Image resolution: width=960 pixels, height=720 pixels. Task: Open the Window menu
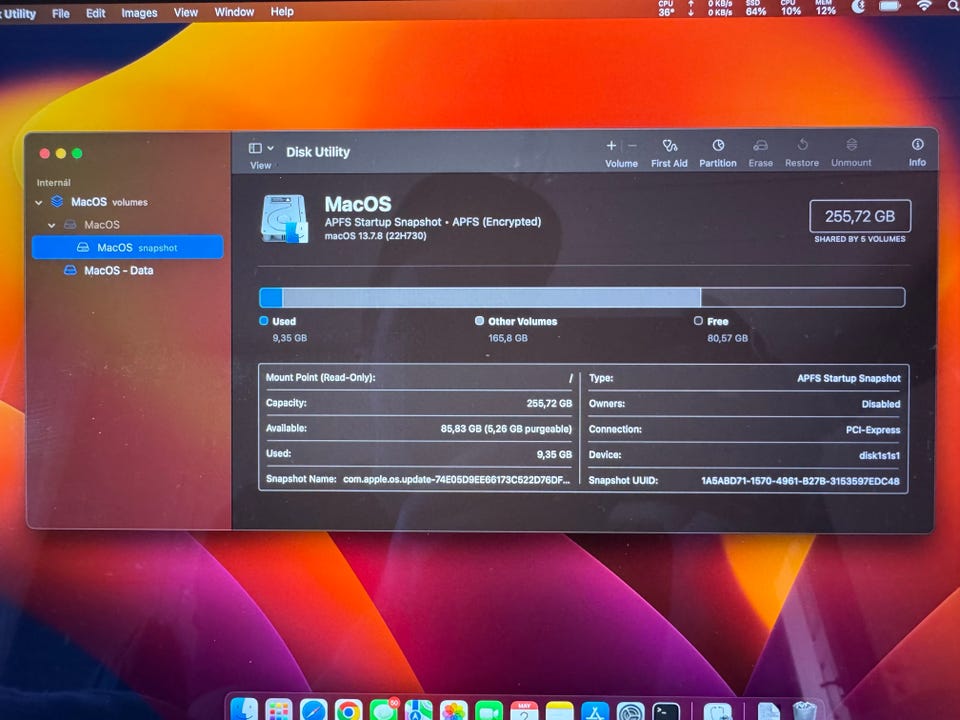tap(234, 12)
